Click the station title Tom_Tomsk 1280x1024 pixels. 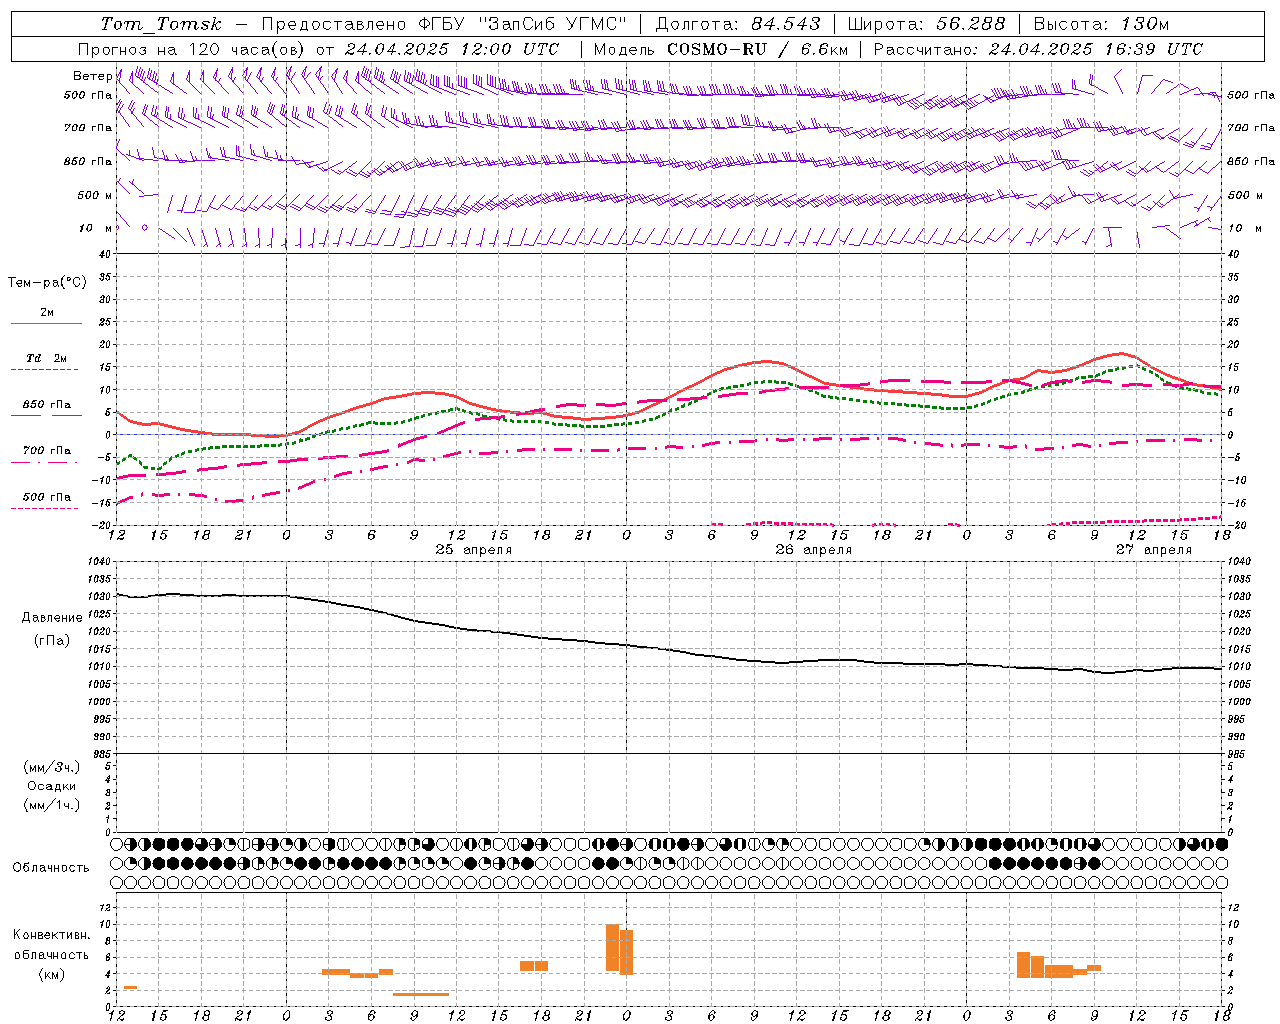(161, 24)
